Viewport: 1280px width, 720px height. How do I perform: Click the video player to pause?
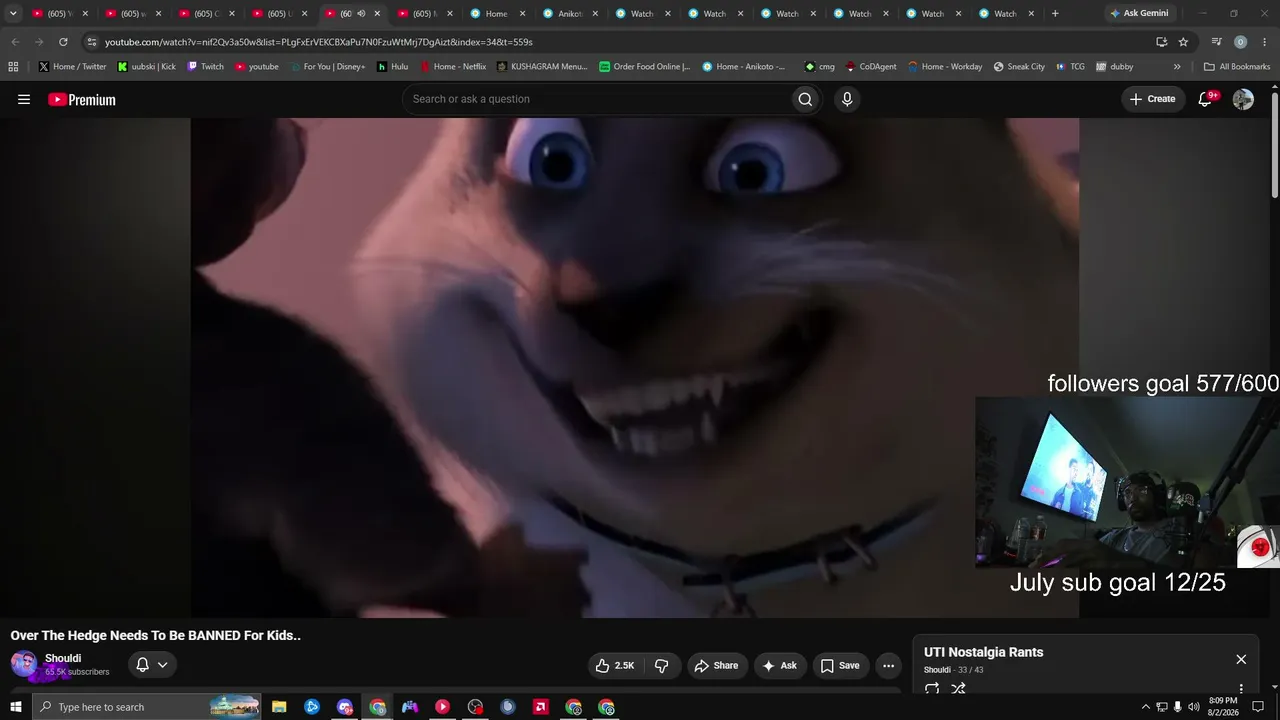click(635, 368)
